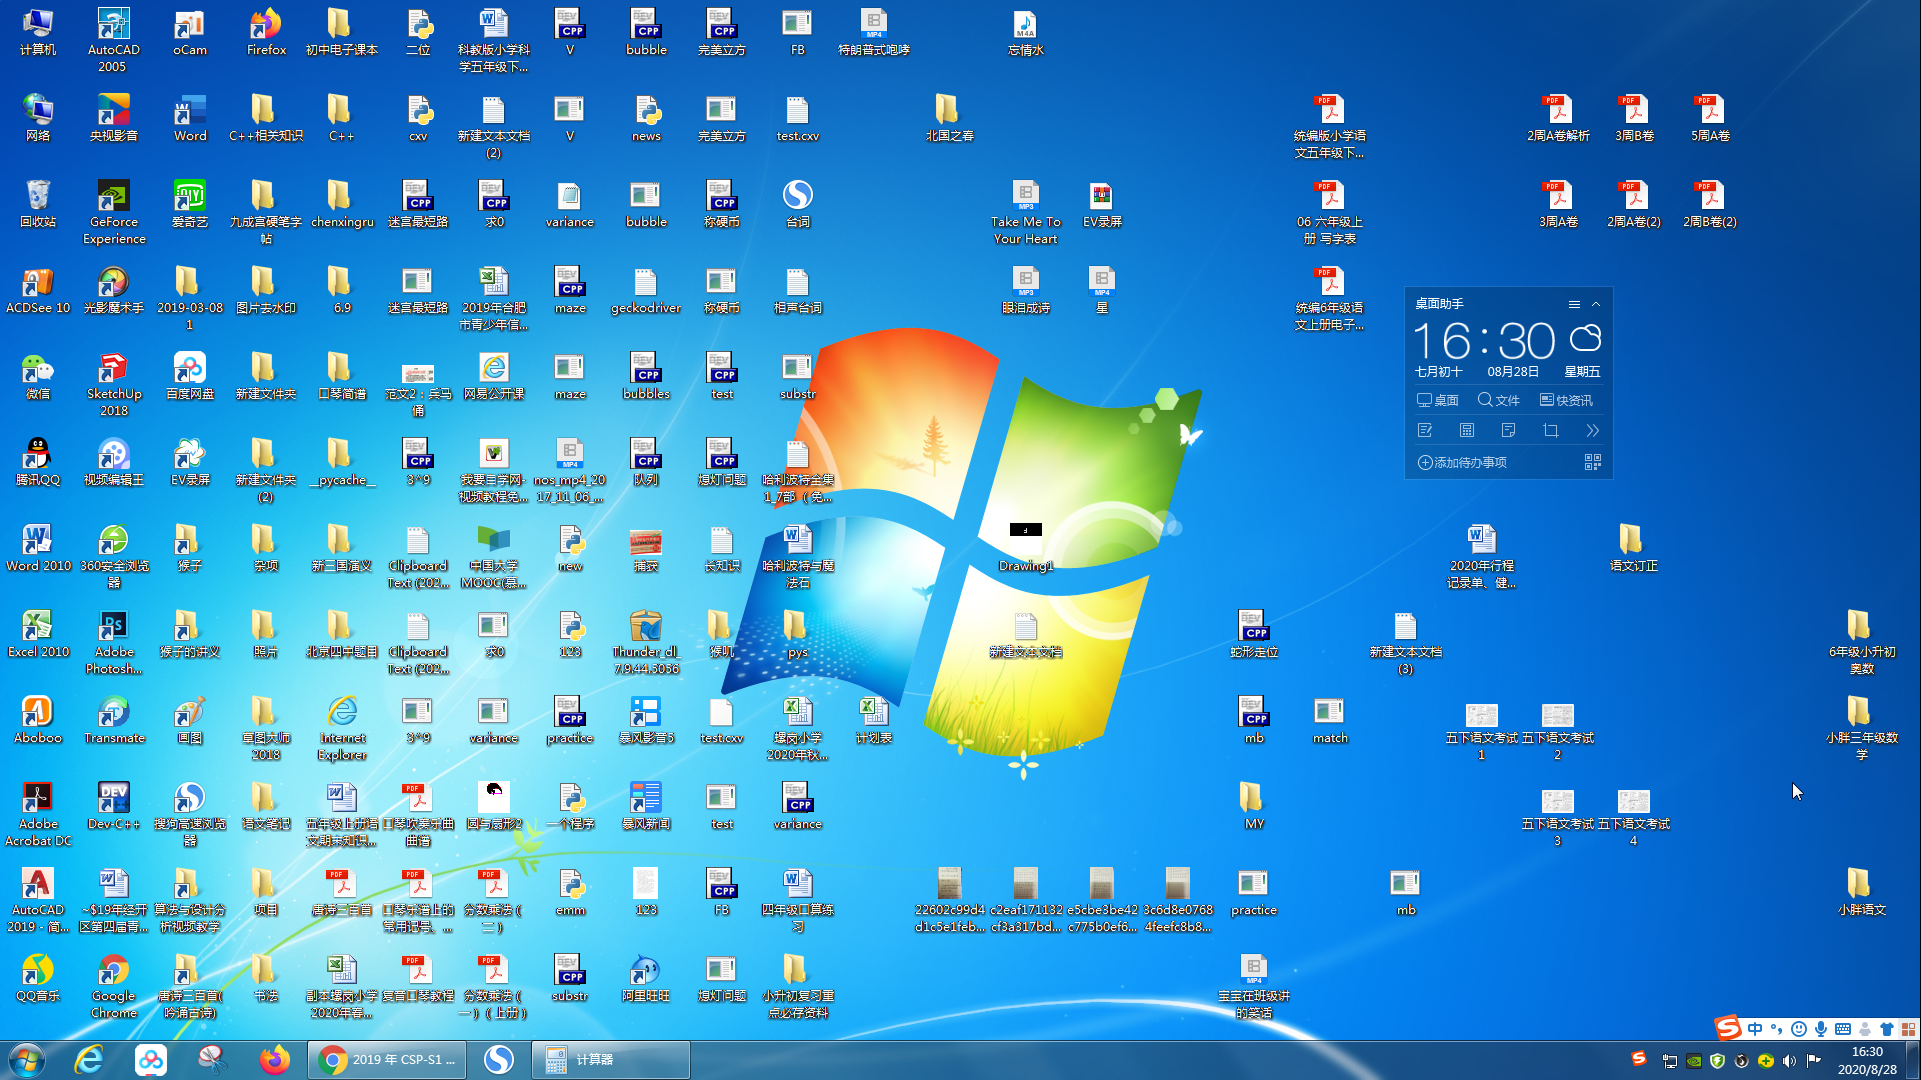This screenshot has height=1080, width=1921.
Task: Toggle the Sogou IME soft keyboard
Action: 1843,1029
